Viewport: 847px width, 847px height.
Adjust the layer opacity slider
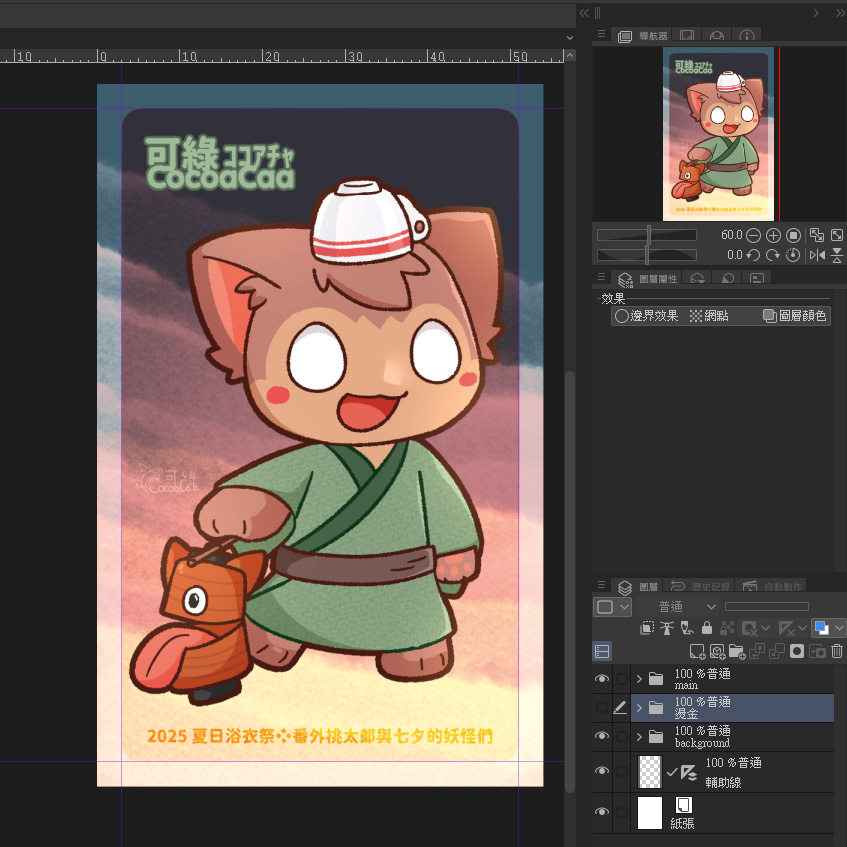tap(767, 607)
